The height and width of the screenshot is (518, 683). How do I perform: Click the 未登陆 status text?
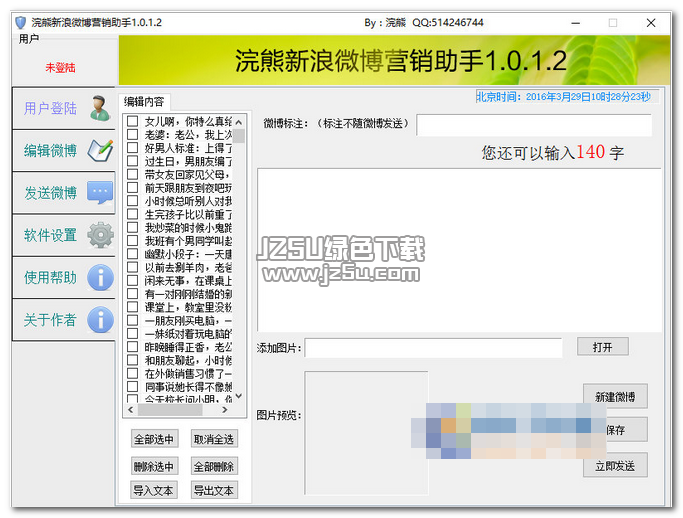[61, 68]
